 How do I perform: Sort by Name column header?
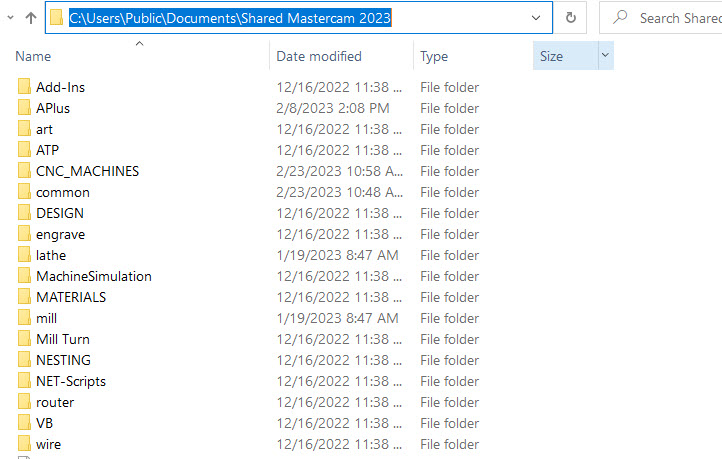33,56
